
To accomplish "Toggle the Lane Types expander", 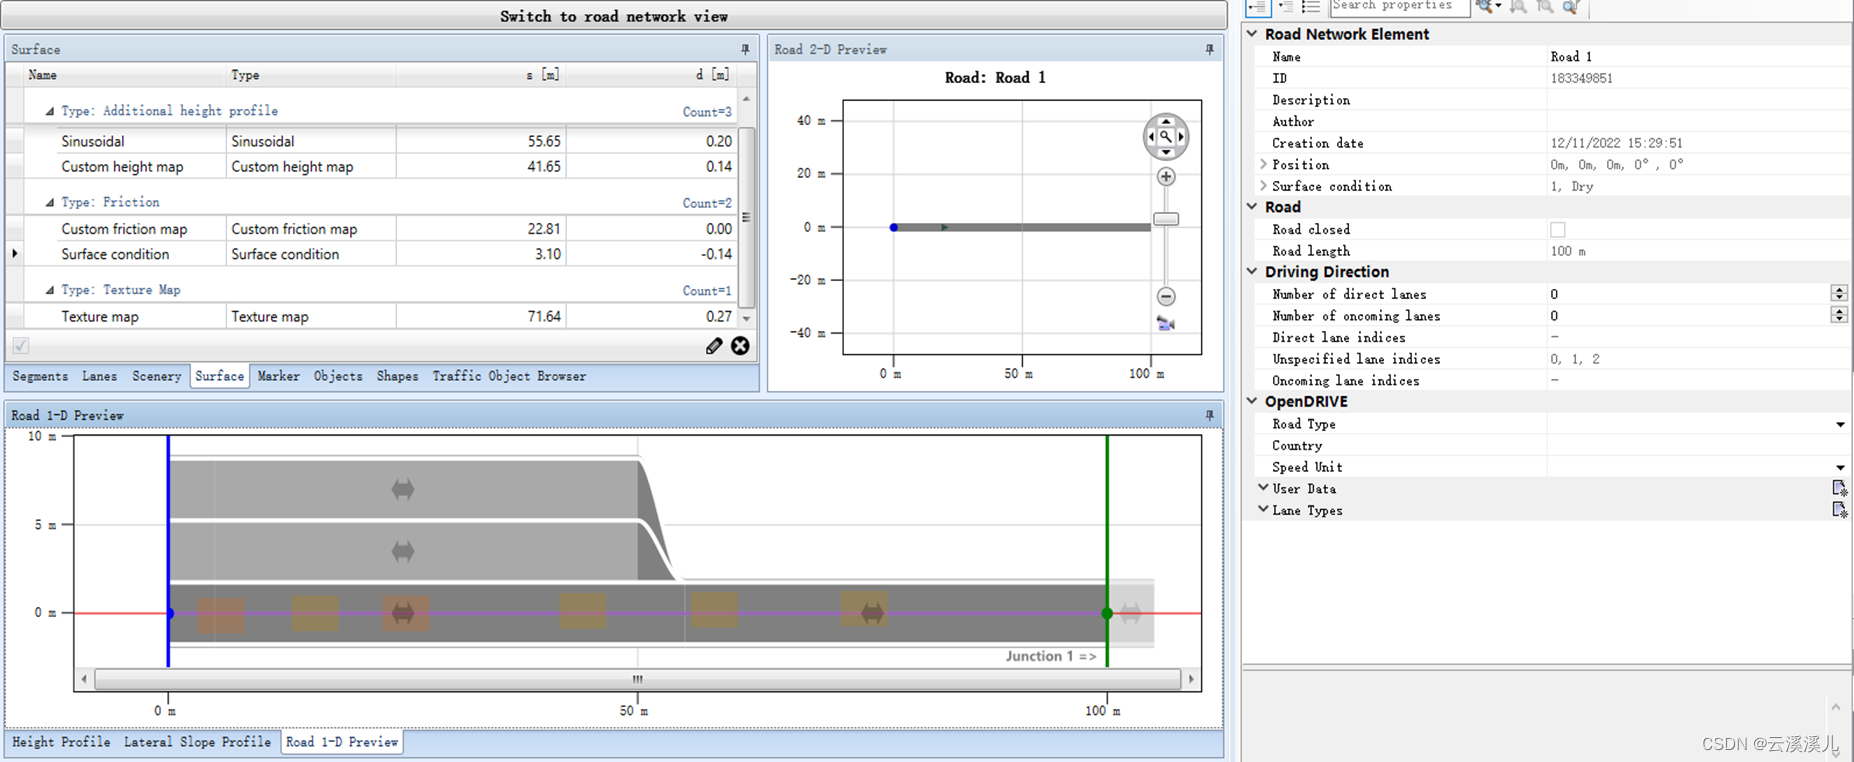I will pyautogui.click(x=1263, y=509).
